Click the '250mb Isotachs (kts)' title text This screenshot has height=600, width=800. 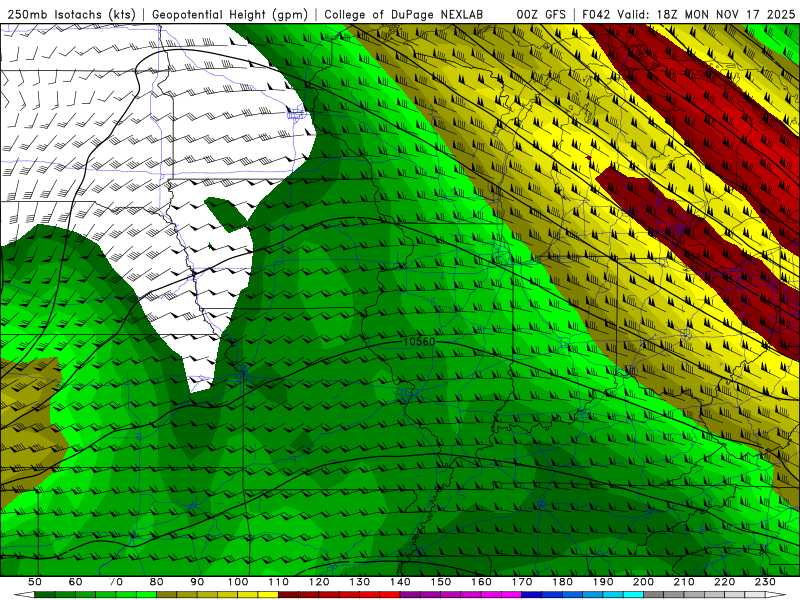tap(71, 15)
